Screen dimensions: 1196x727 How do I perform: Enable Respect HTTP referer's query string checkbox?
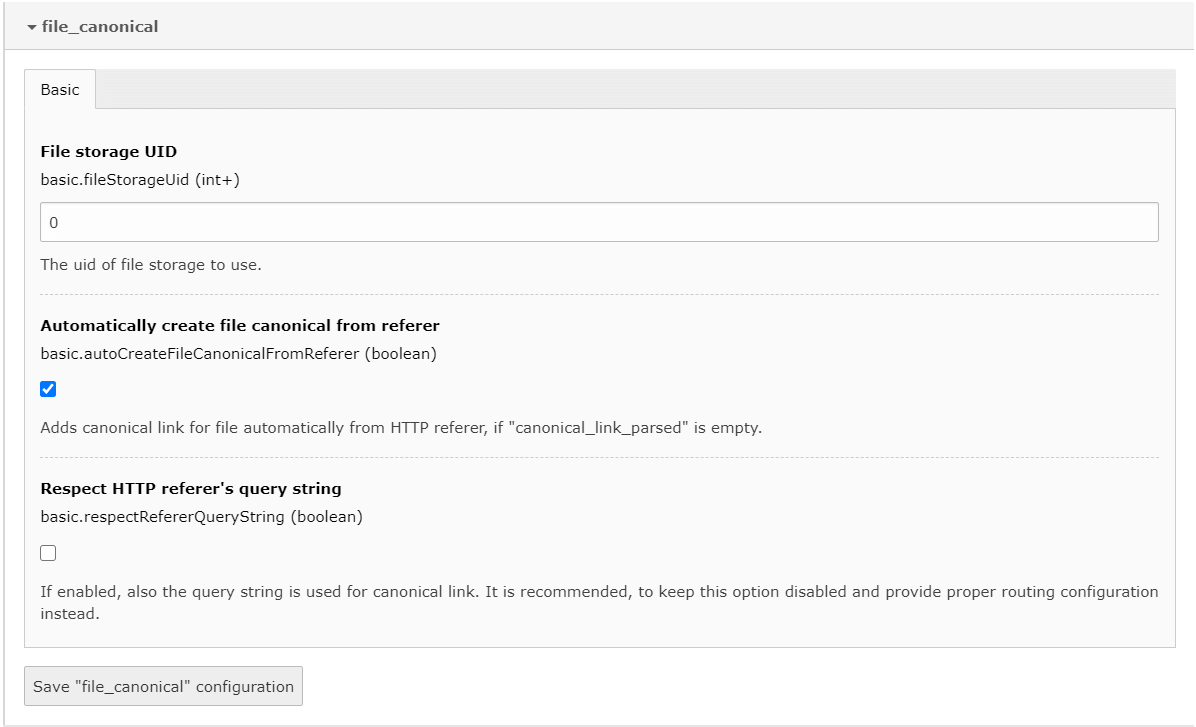[48, 553]
